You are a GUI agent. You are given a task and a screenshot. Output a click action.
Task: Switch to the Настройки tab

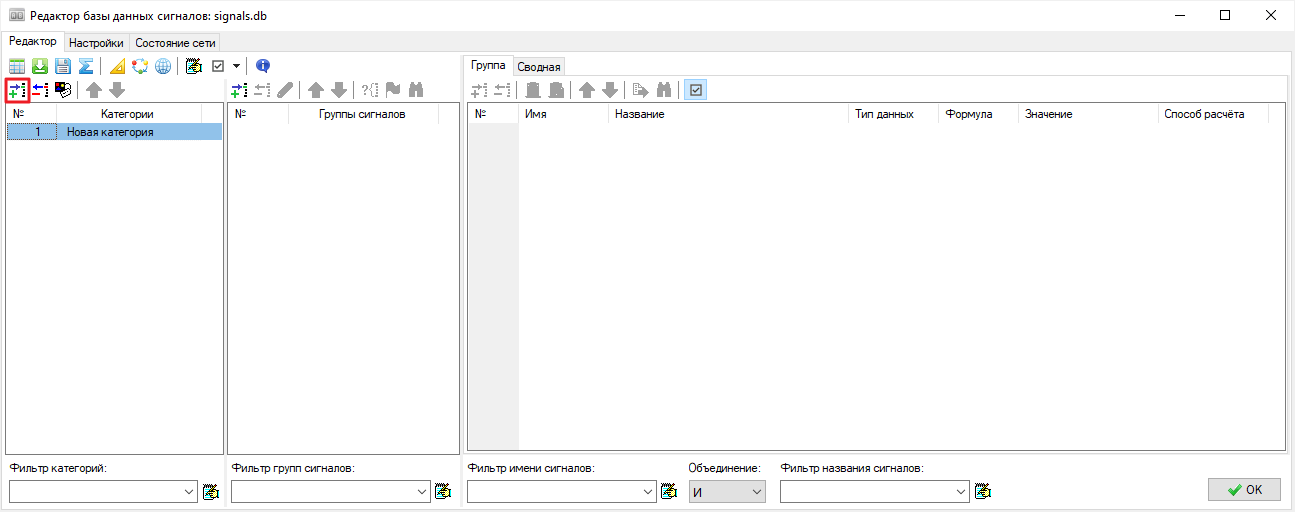(x=96, y=43)
